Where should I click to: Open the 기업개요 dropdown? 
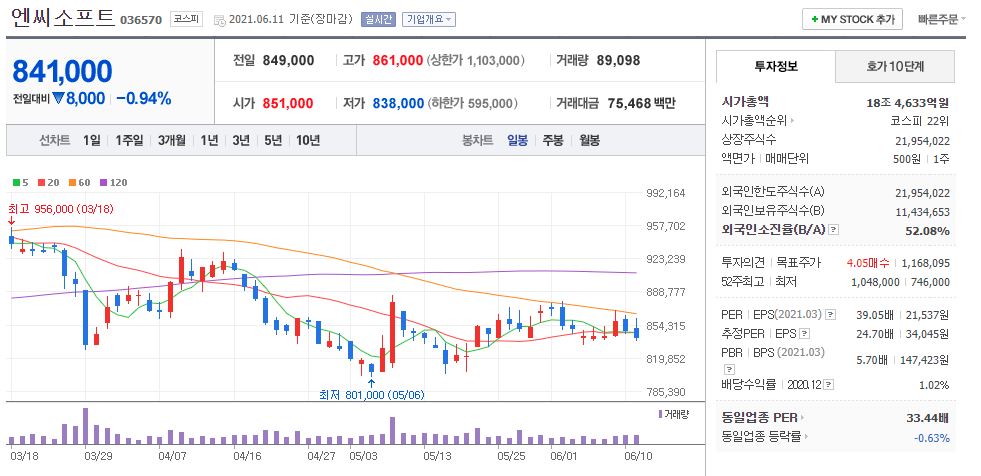[429, 19]
